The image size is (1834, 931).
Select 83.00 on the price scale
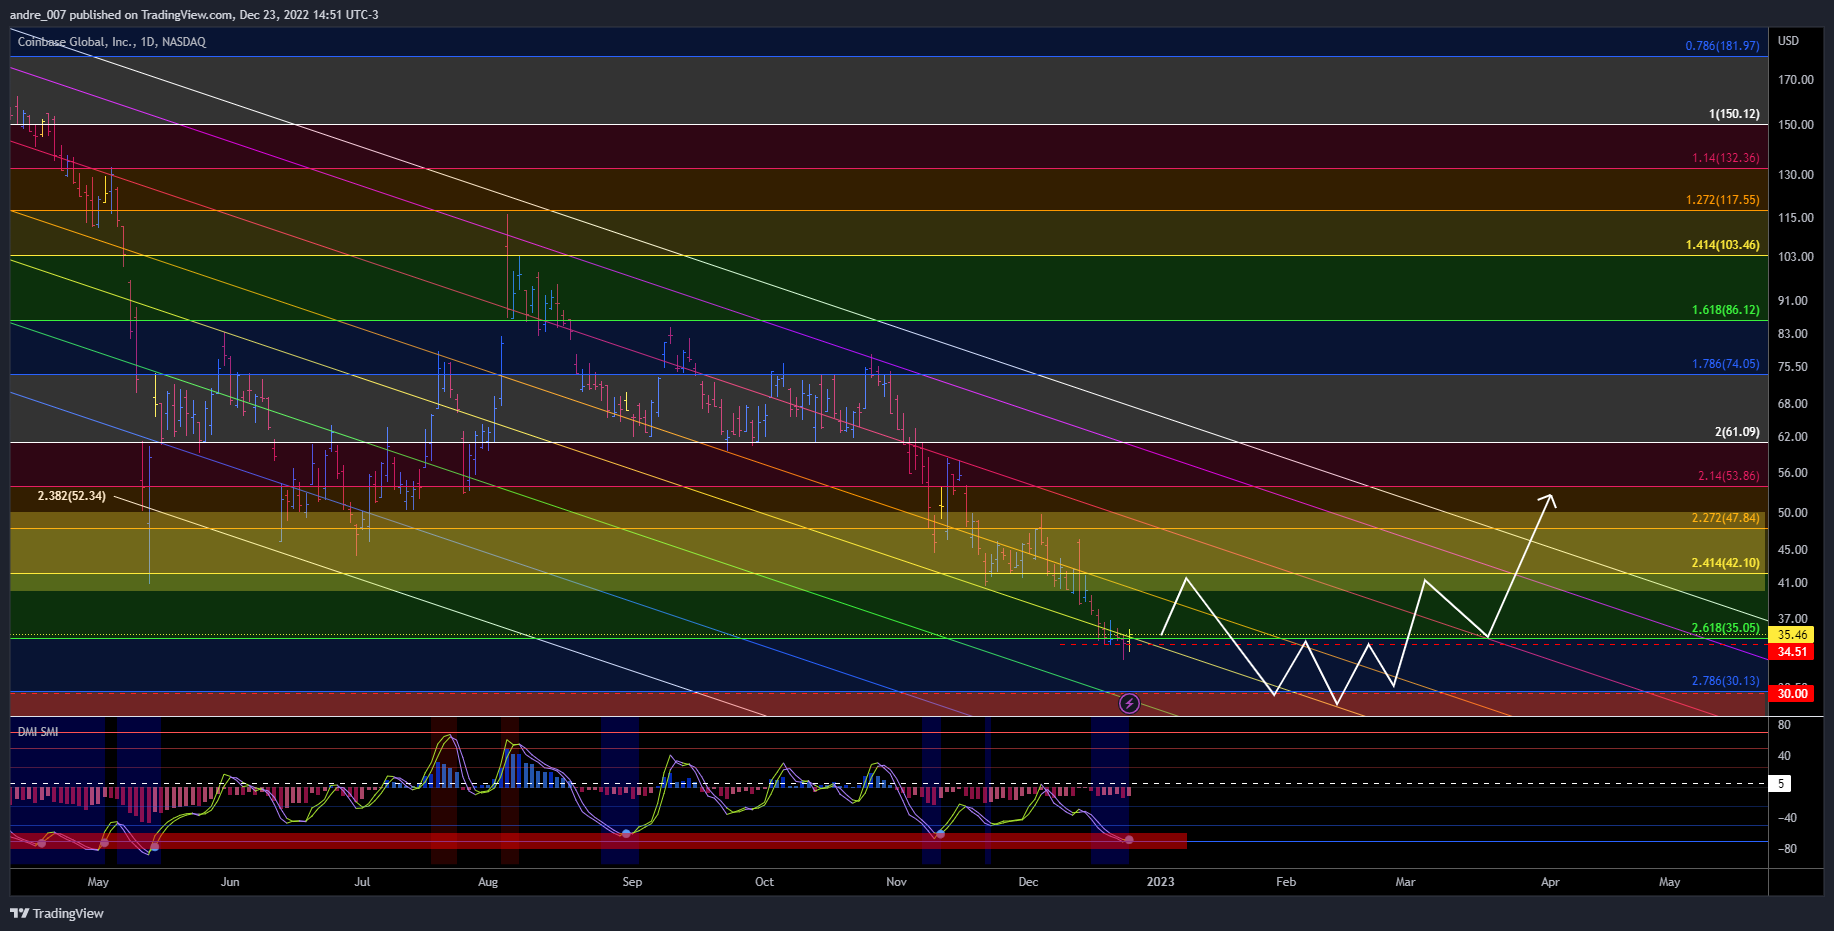[1793, 334]
